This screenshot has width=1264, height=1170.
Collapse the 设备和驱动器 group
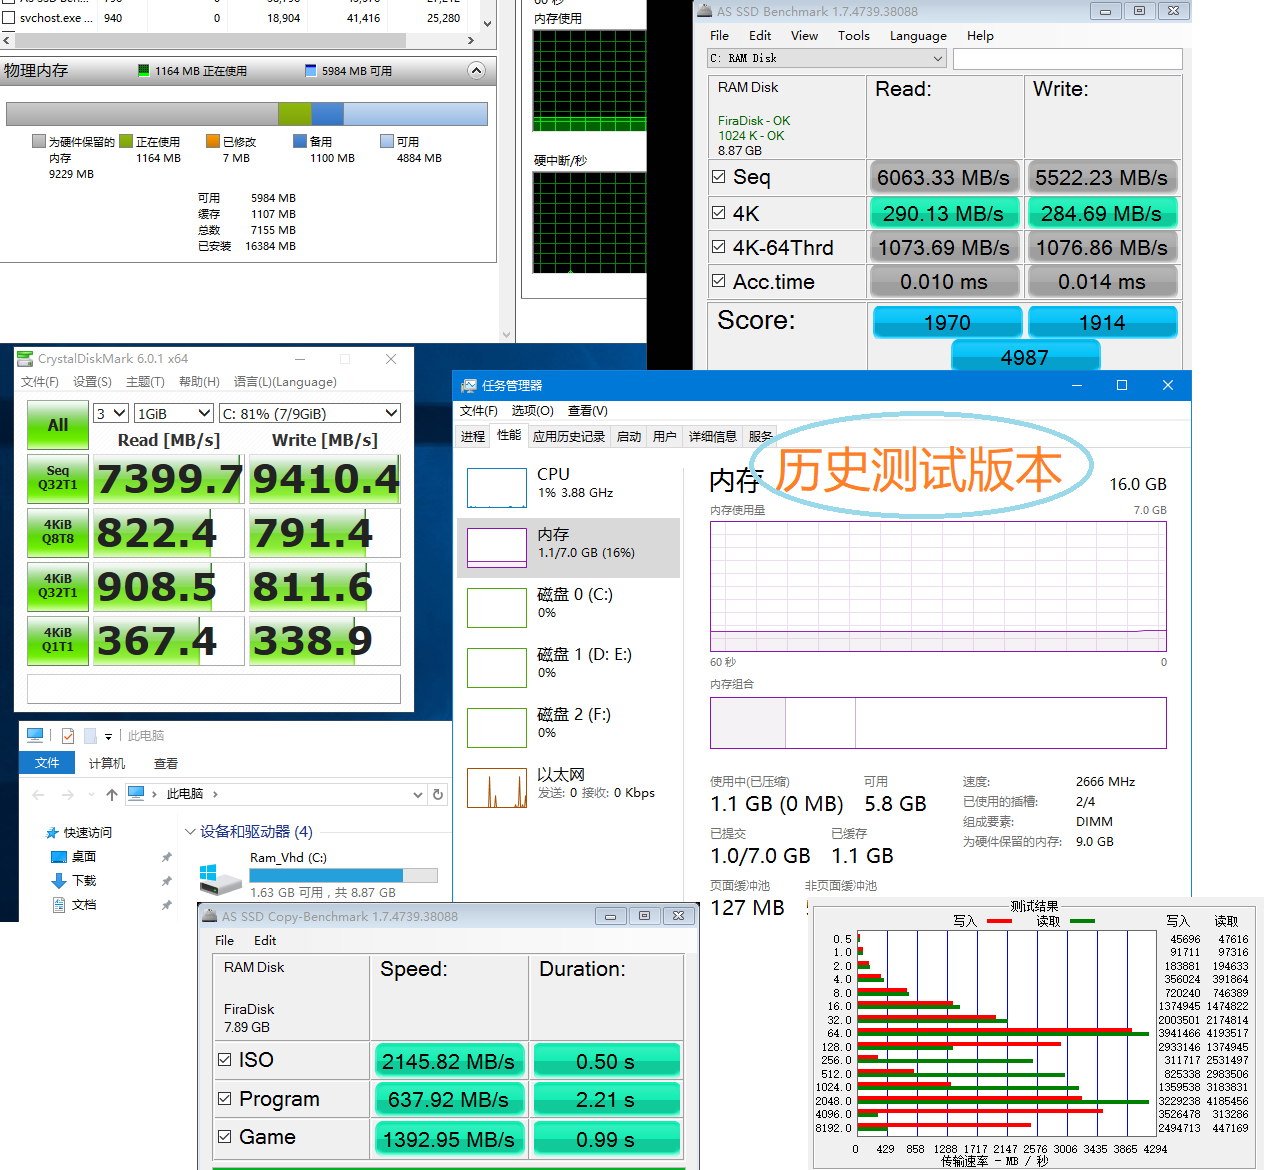(190, 832)
